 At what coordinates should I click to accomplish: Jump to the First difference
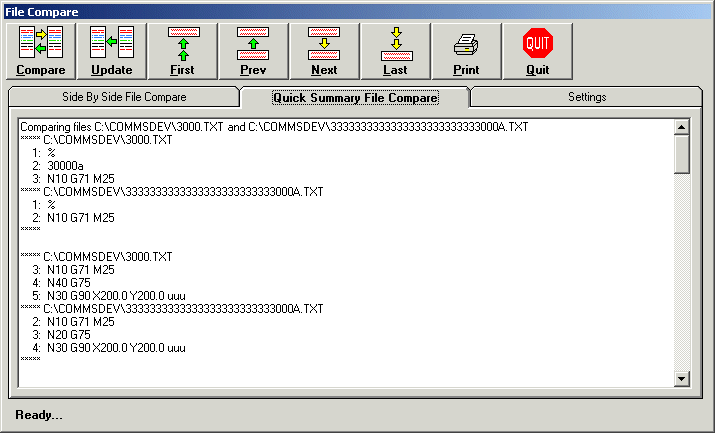[182, 51]
